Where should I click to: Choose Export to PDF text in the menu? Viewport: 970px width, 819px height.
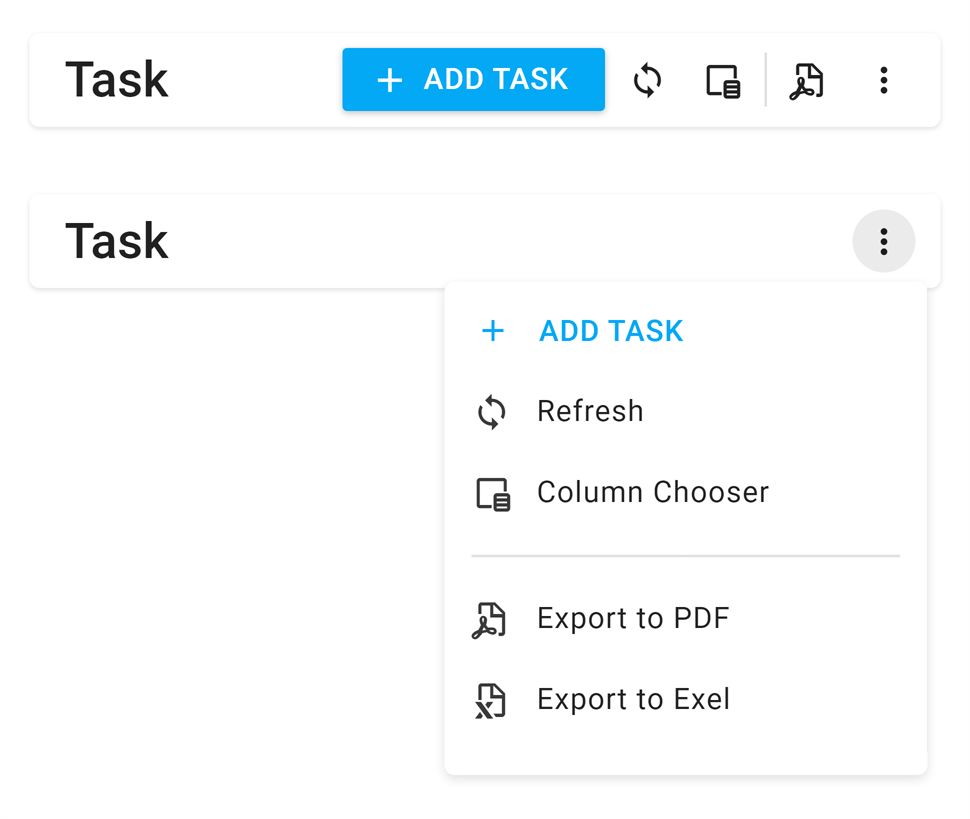(633, 618)
